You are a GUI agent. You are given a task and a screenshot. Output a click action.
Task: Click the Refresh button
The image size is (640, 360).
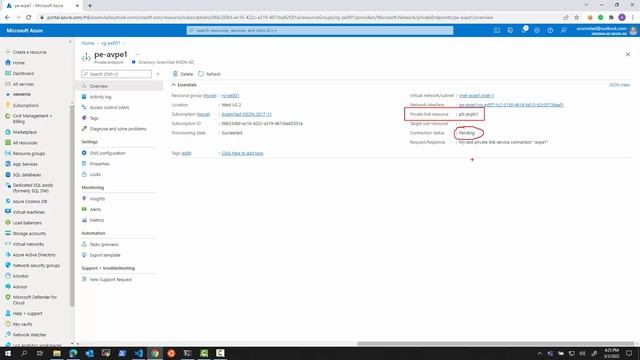tap(209, 74)
